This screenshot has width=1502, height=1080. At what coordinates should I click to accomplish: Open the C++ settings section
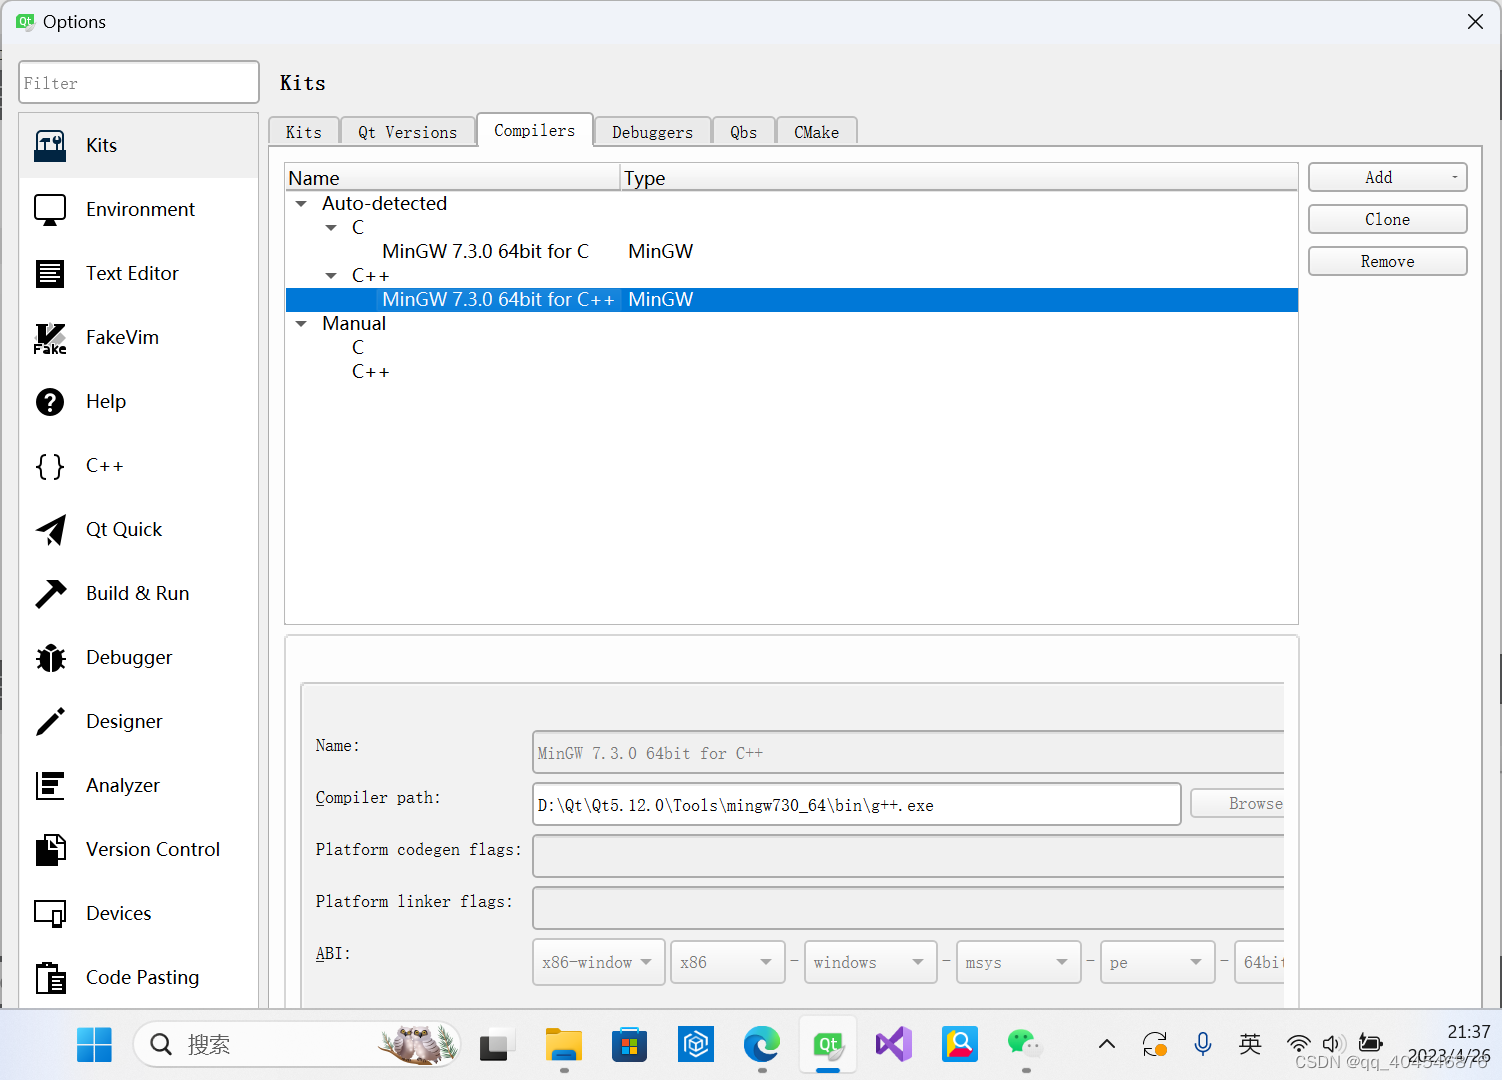104,465
